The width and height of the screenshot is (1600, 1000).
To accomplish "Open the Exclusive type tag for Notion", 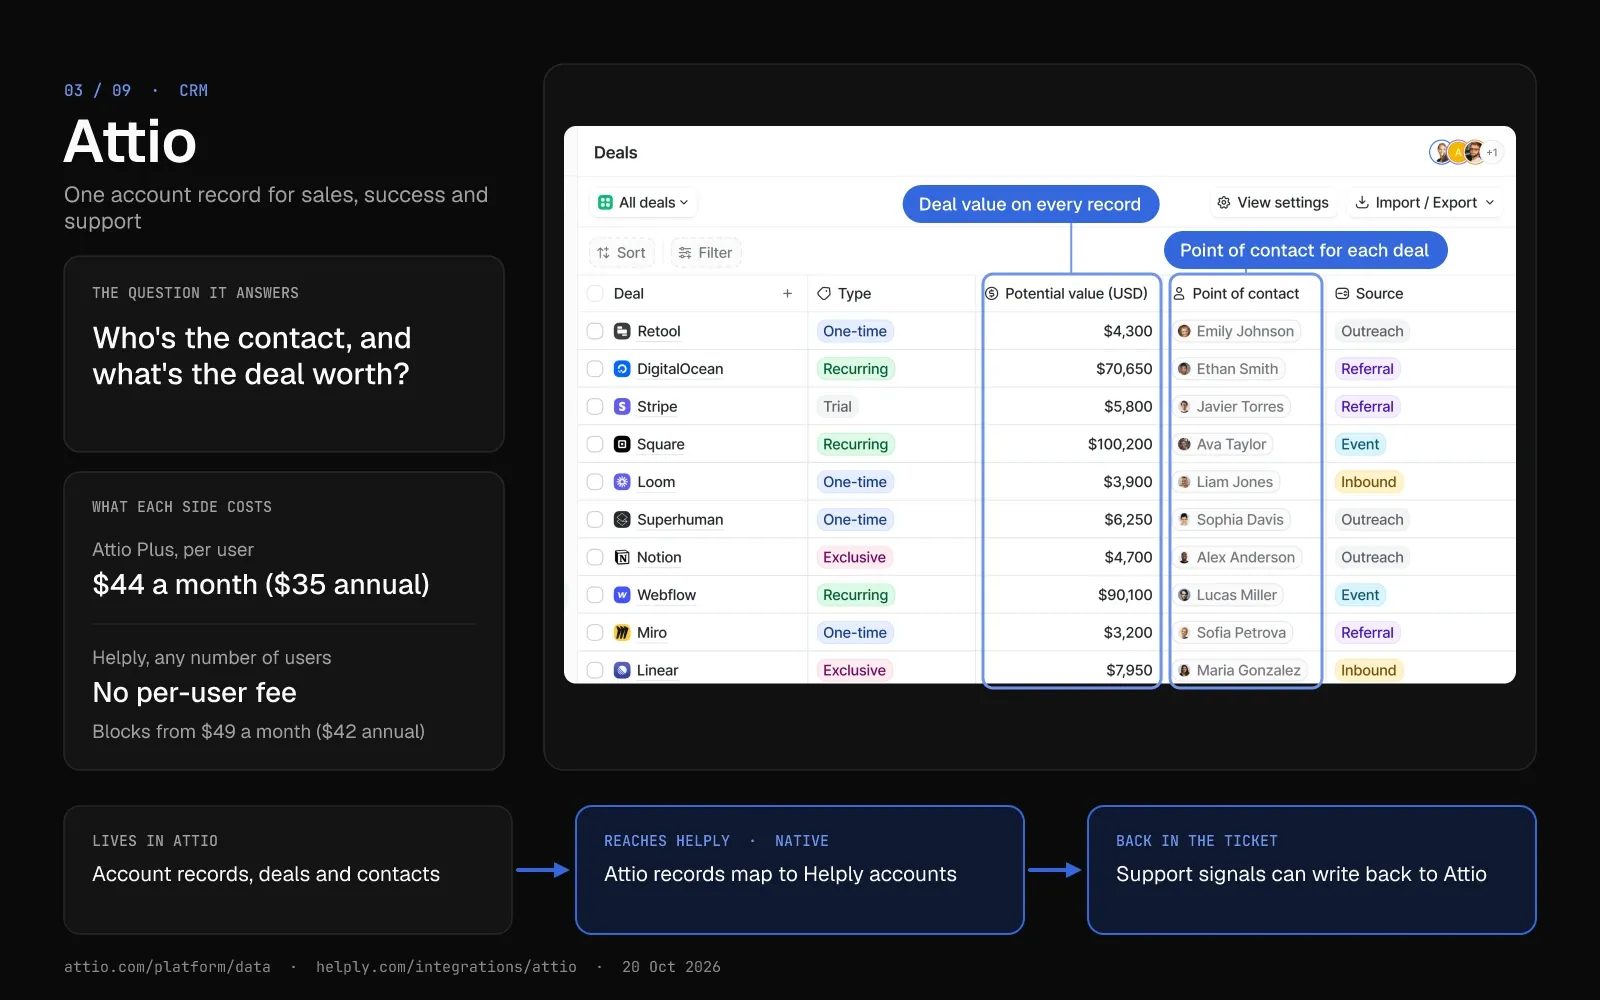I will click(854, 557).
